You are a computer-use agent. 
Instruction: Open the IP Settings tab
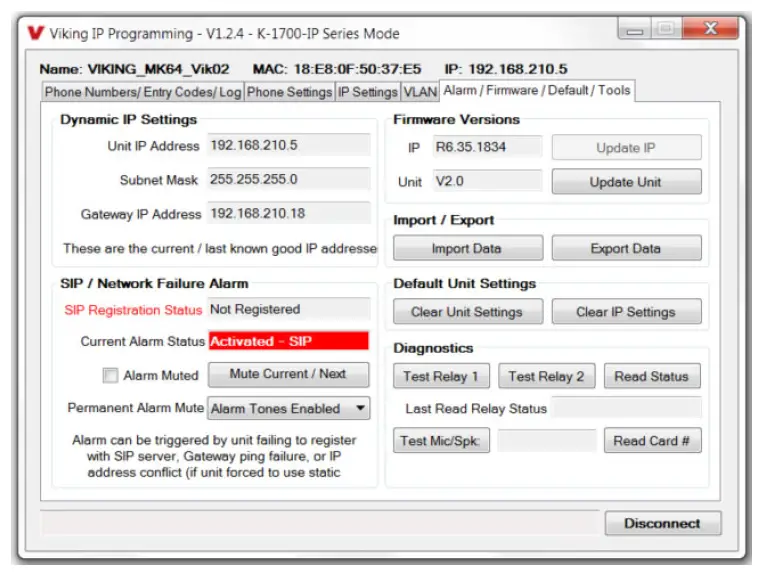[367, 92]
